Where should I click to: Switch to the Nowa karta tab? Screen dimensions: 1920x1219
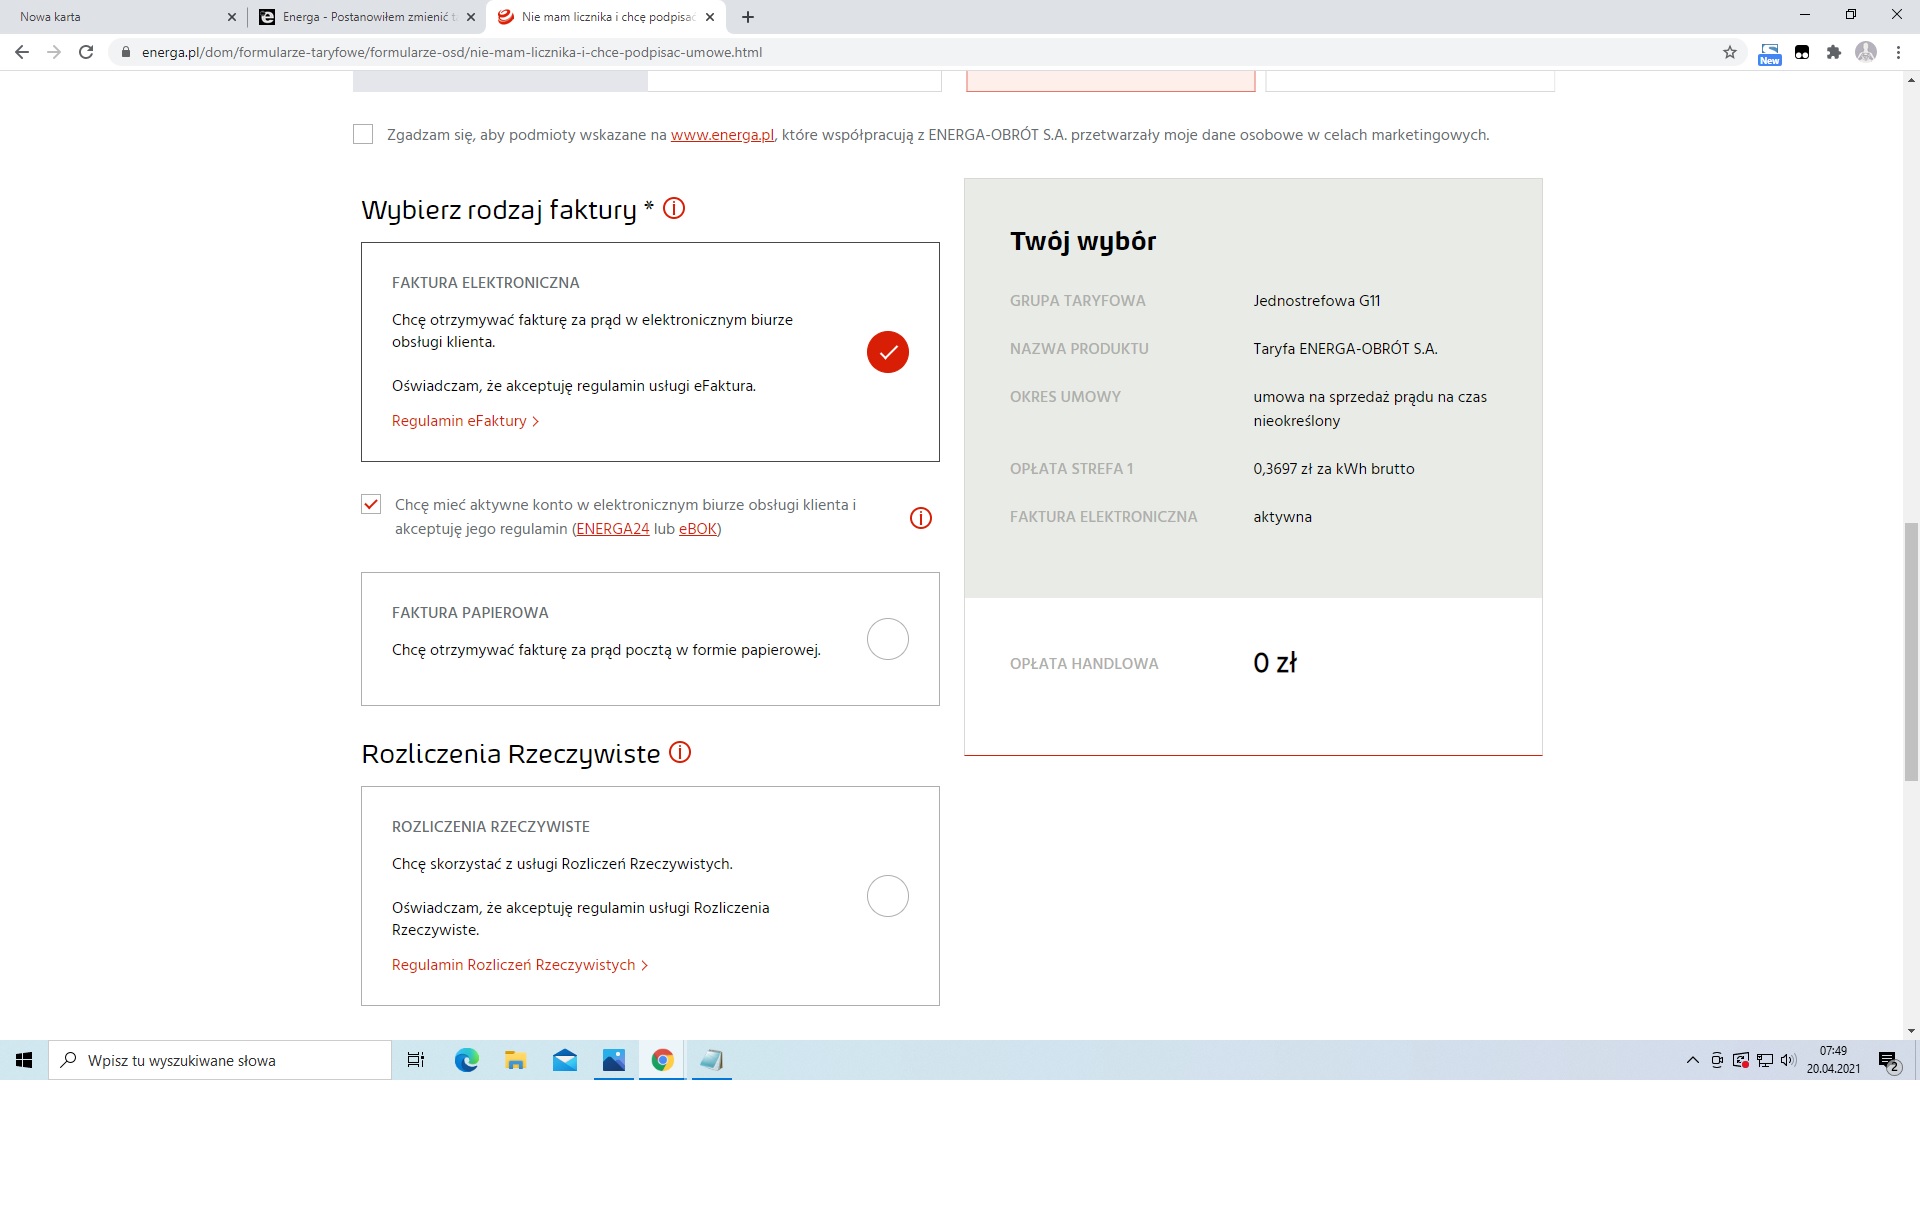[120, 17]
